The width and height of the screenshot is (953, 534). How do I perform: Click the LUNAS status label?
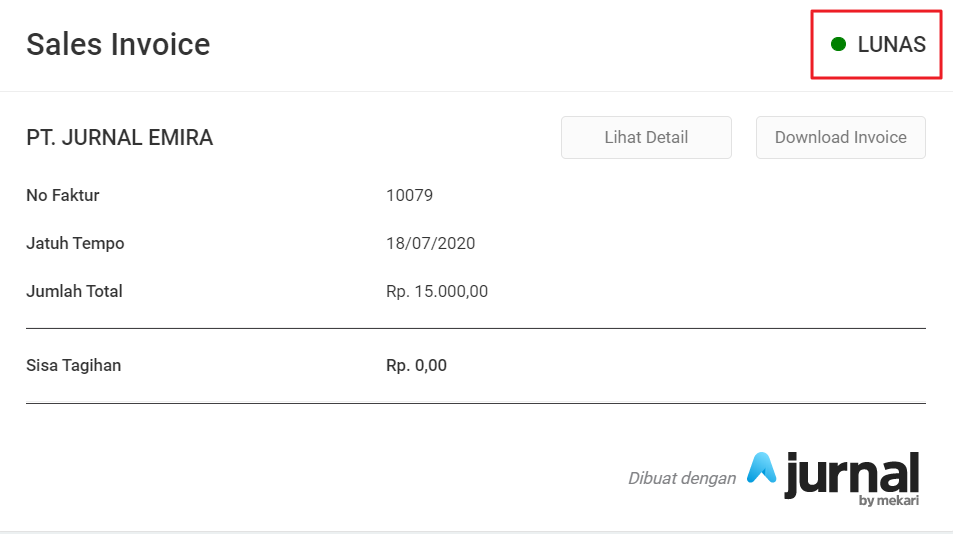pyautogui.click(x=891, y=44)
